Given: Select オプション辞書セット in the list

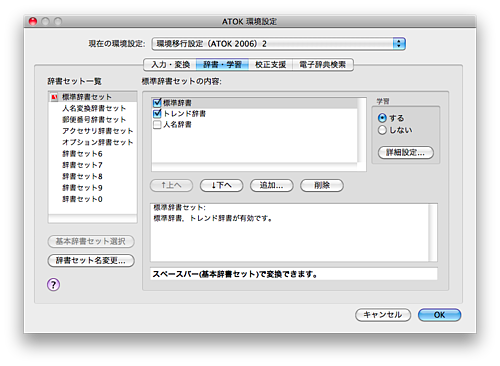Looking at the screenshot, I should tap(93, 142).
